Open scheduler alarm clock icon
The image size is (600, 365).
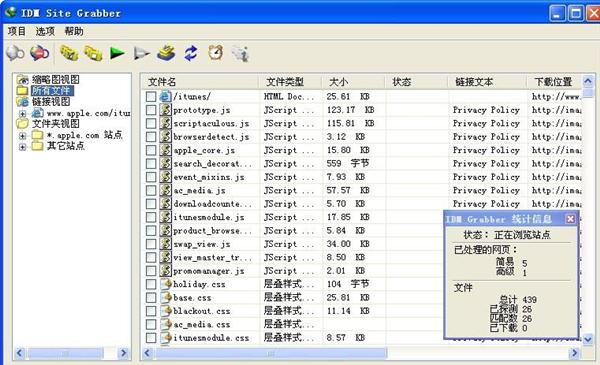215,53
